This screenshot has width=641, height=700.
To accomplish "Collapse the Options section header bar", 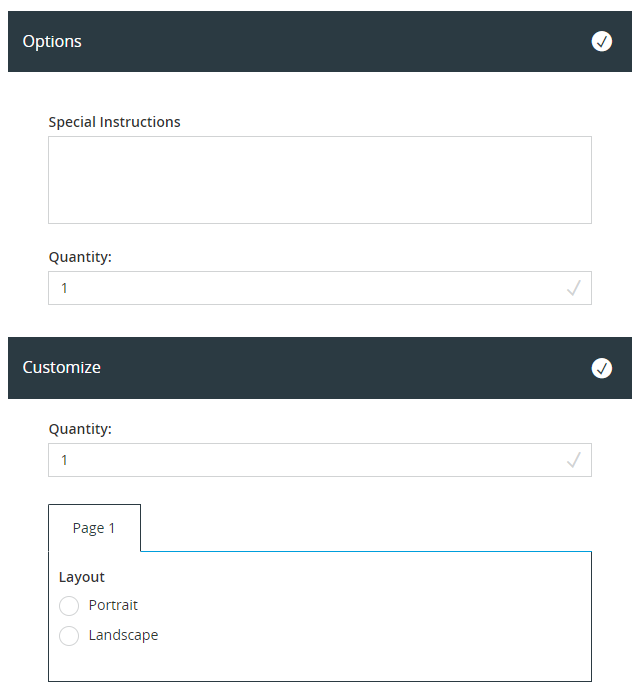I will pos(320,41).
